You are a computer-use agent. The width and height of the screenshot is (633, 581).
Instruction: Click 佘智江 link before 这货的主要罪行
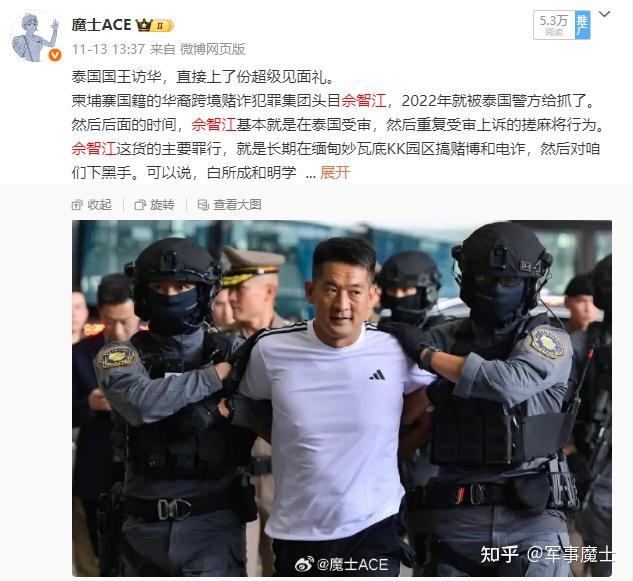click(x=94, y=149)
